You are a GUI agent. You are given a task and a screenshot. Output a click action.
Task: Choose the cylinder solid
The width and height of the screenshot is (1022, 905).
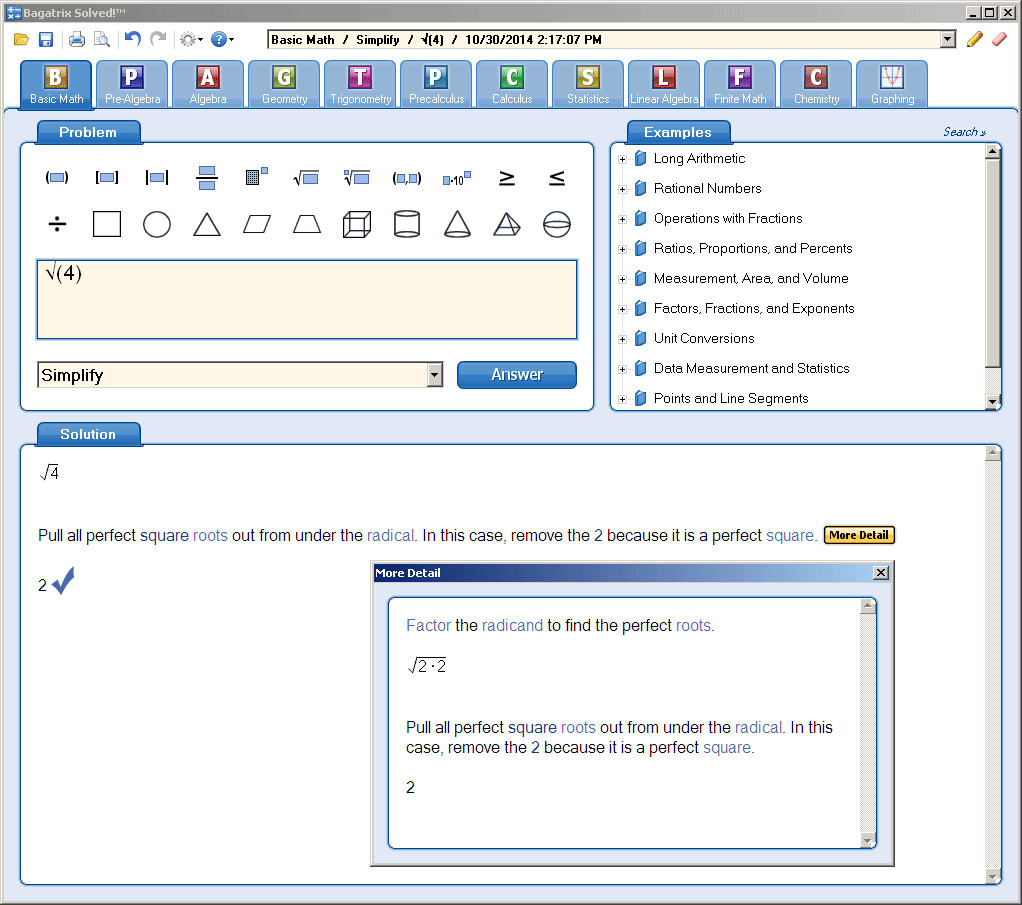[x=407, y=224]
